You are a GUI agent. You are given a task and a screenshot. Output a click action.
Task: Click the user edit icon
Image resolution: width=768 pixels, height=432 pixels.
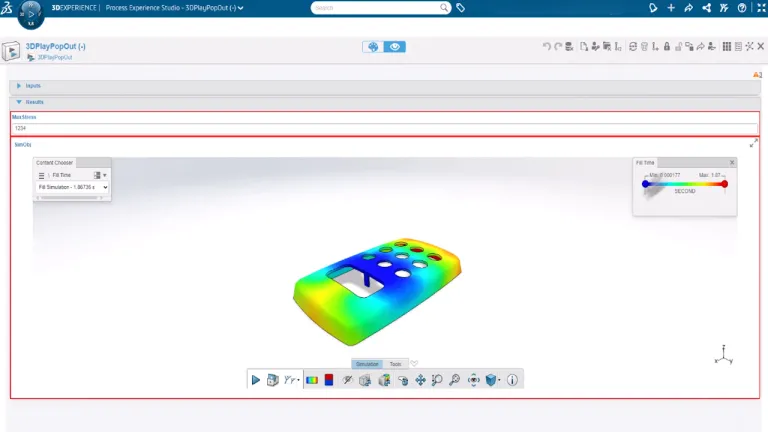[595, 47]
